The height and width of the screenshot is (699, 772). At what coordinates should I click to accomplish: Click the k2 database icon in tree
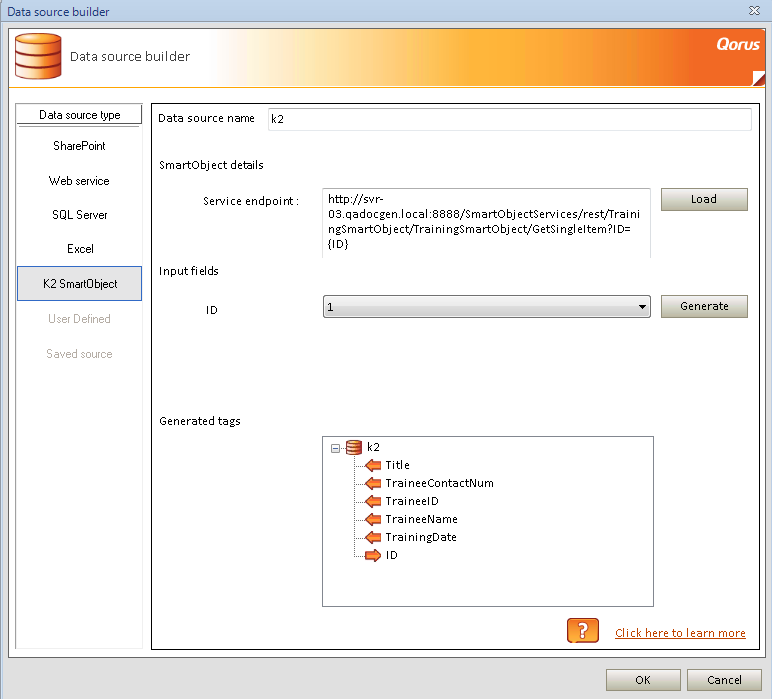tap(354, 447)
